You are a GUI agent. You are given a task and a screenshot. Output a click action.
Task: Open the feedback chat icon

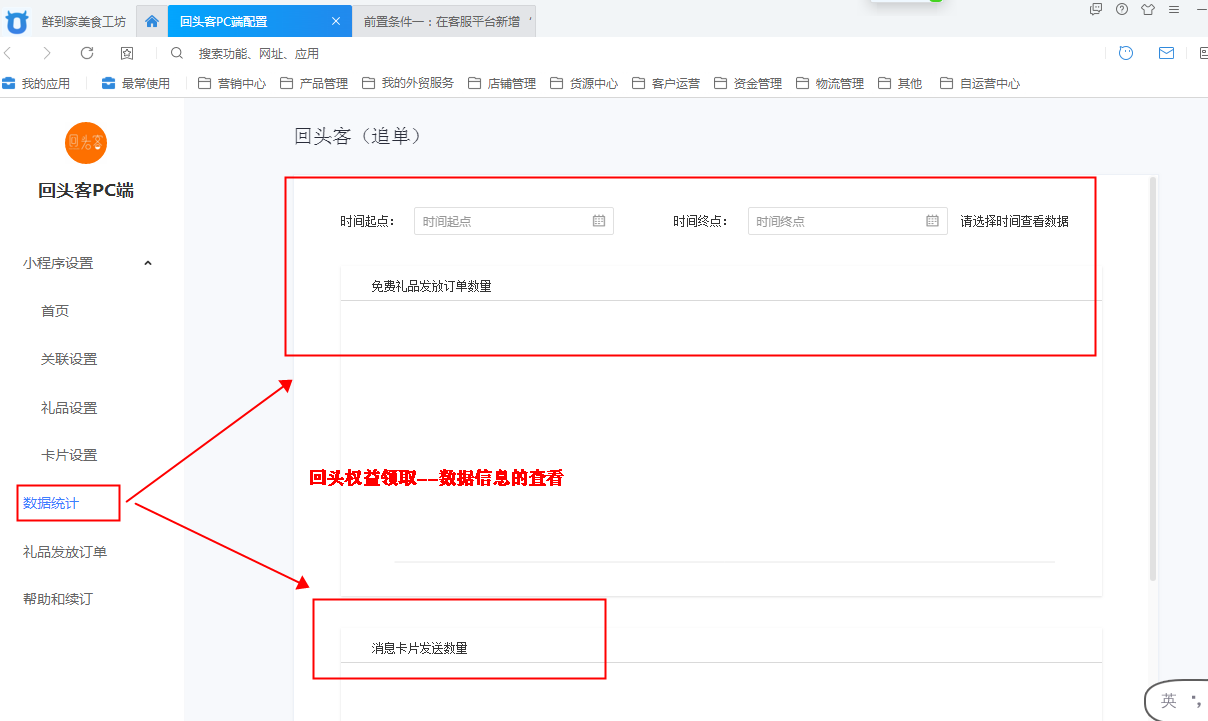tap(1096, 9)
